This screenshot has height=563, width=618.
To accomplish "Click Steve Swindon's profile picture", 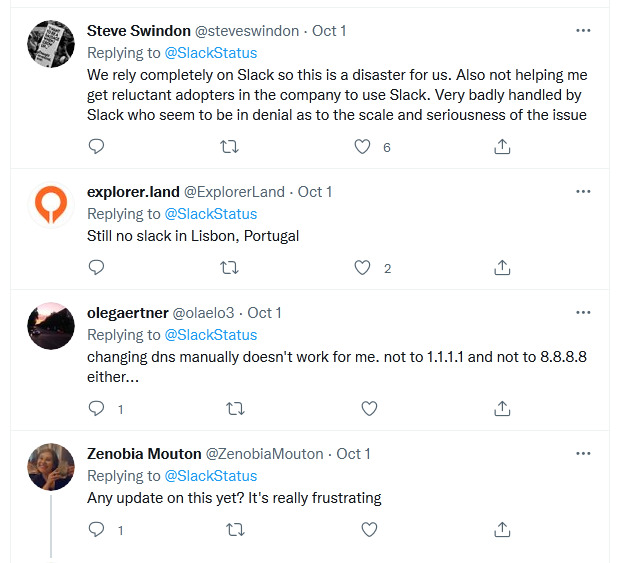I will click(x=51, y=44).
